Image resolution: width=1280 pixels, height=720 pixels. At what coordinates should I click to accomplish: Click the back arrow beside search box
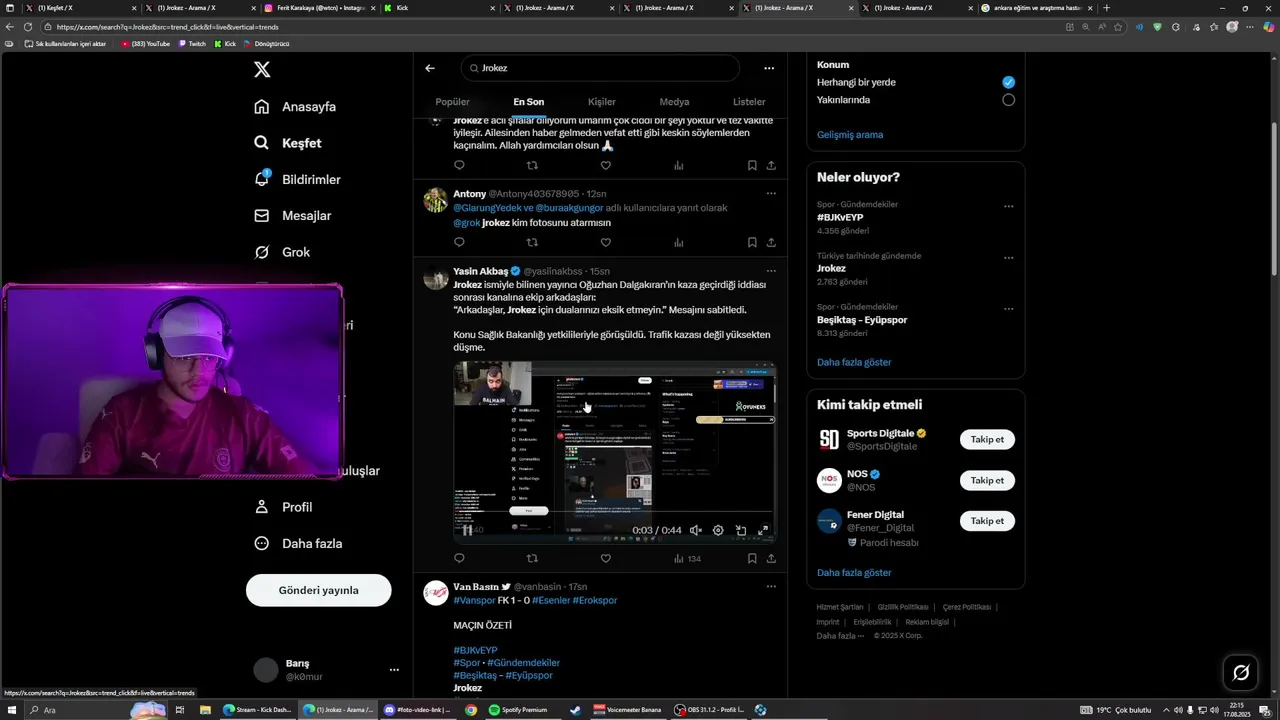click(430, 68)
